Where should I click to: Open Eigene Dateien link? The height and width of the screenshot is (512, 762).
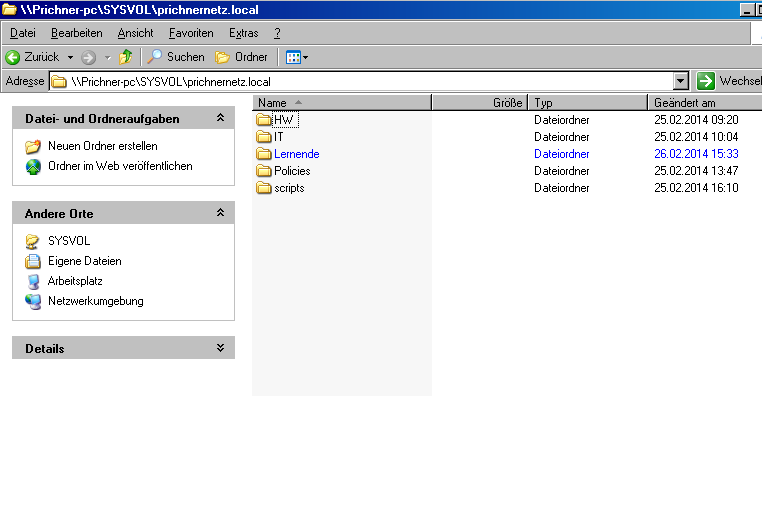[x=85, y=261]
